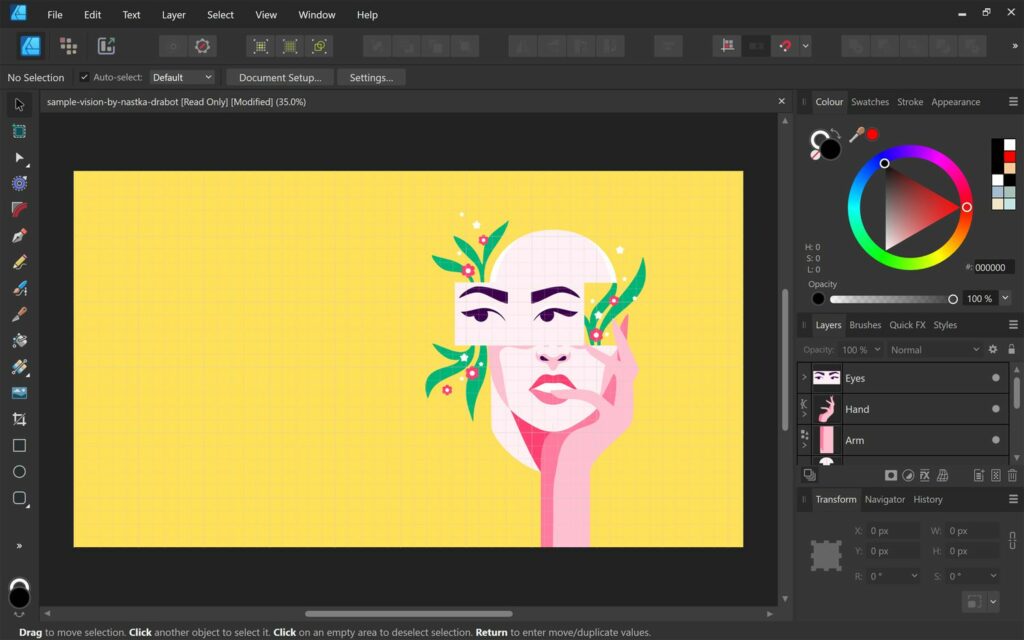1024x640 pixels.
Task: Select the Node tool
Action: (18, 158)
